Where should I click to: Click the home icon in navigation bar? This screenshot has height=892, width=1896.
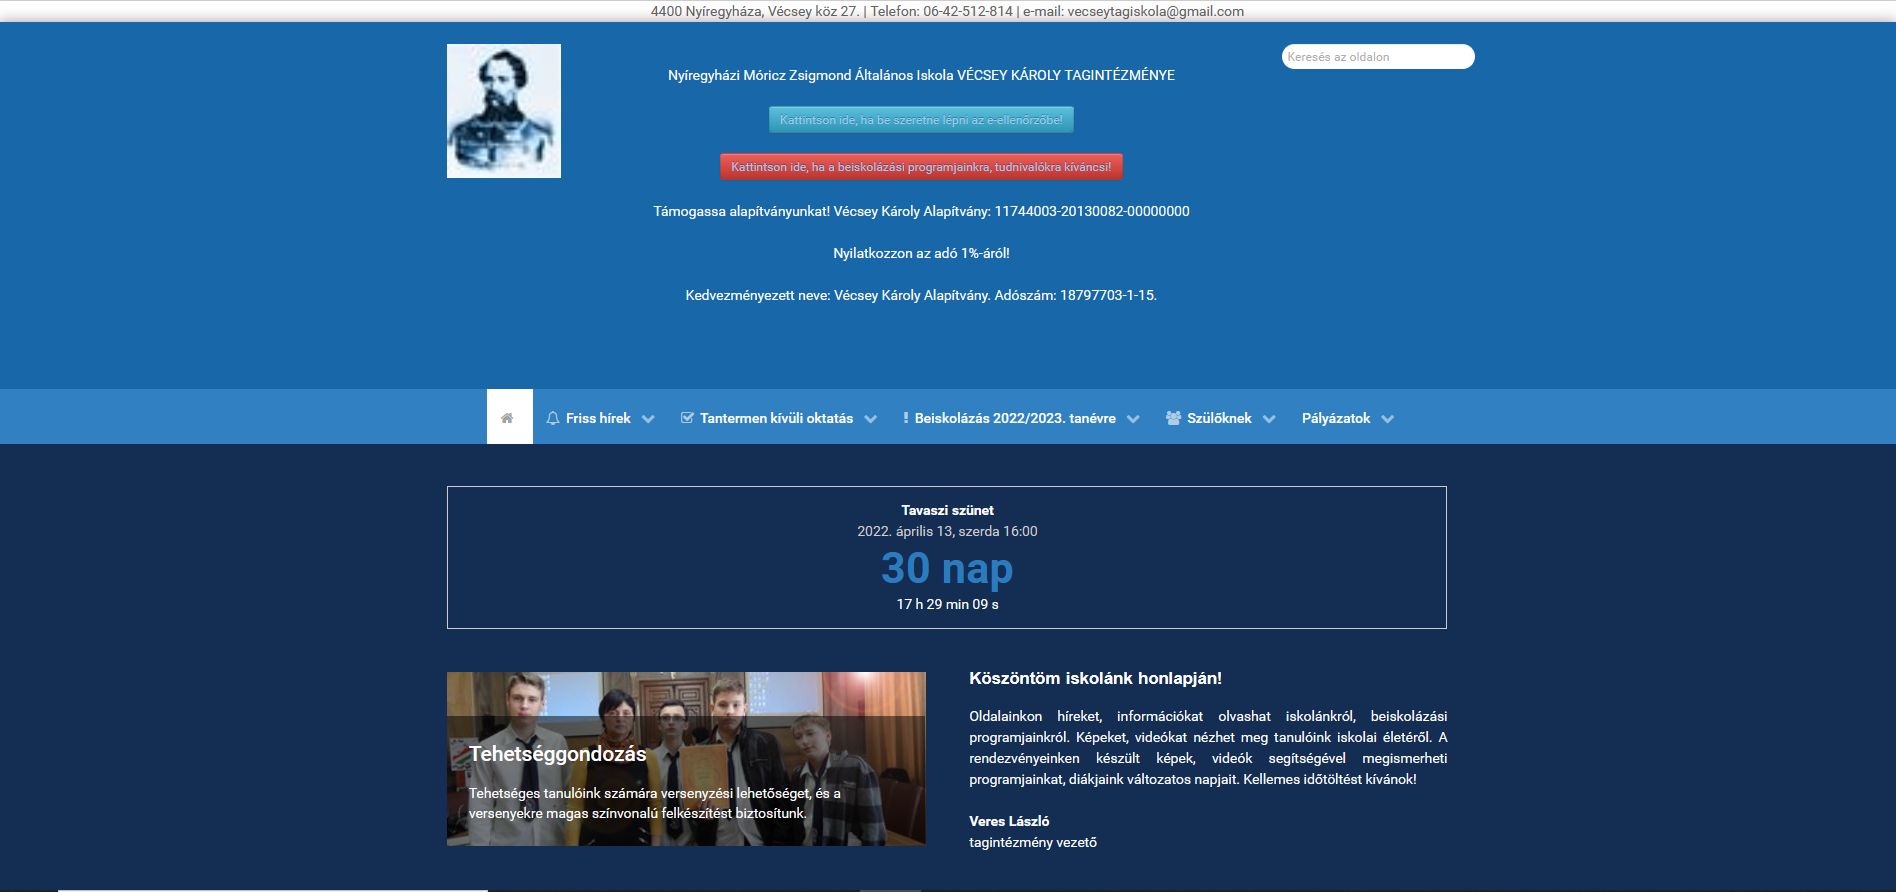(x=508, y=418)
